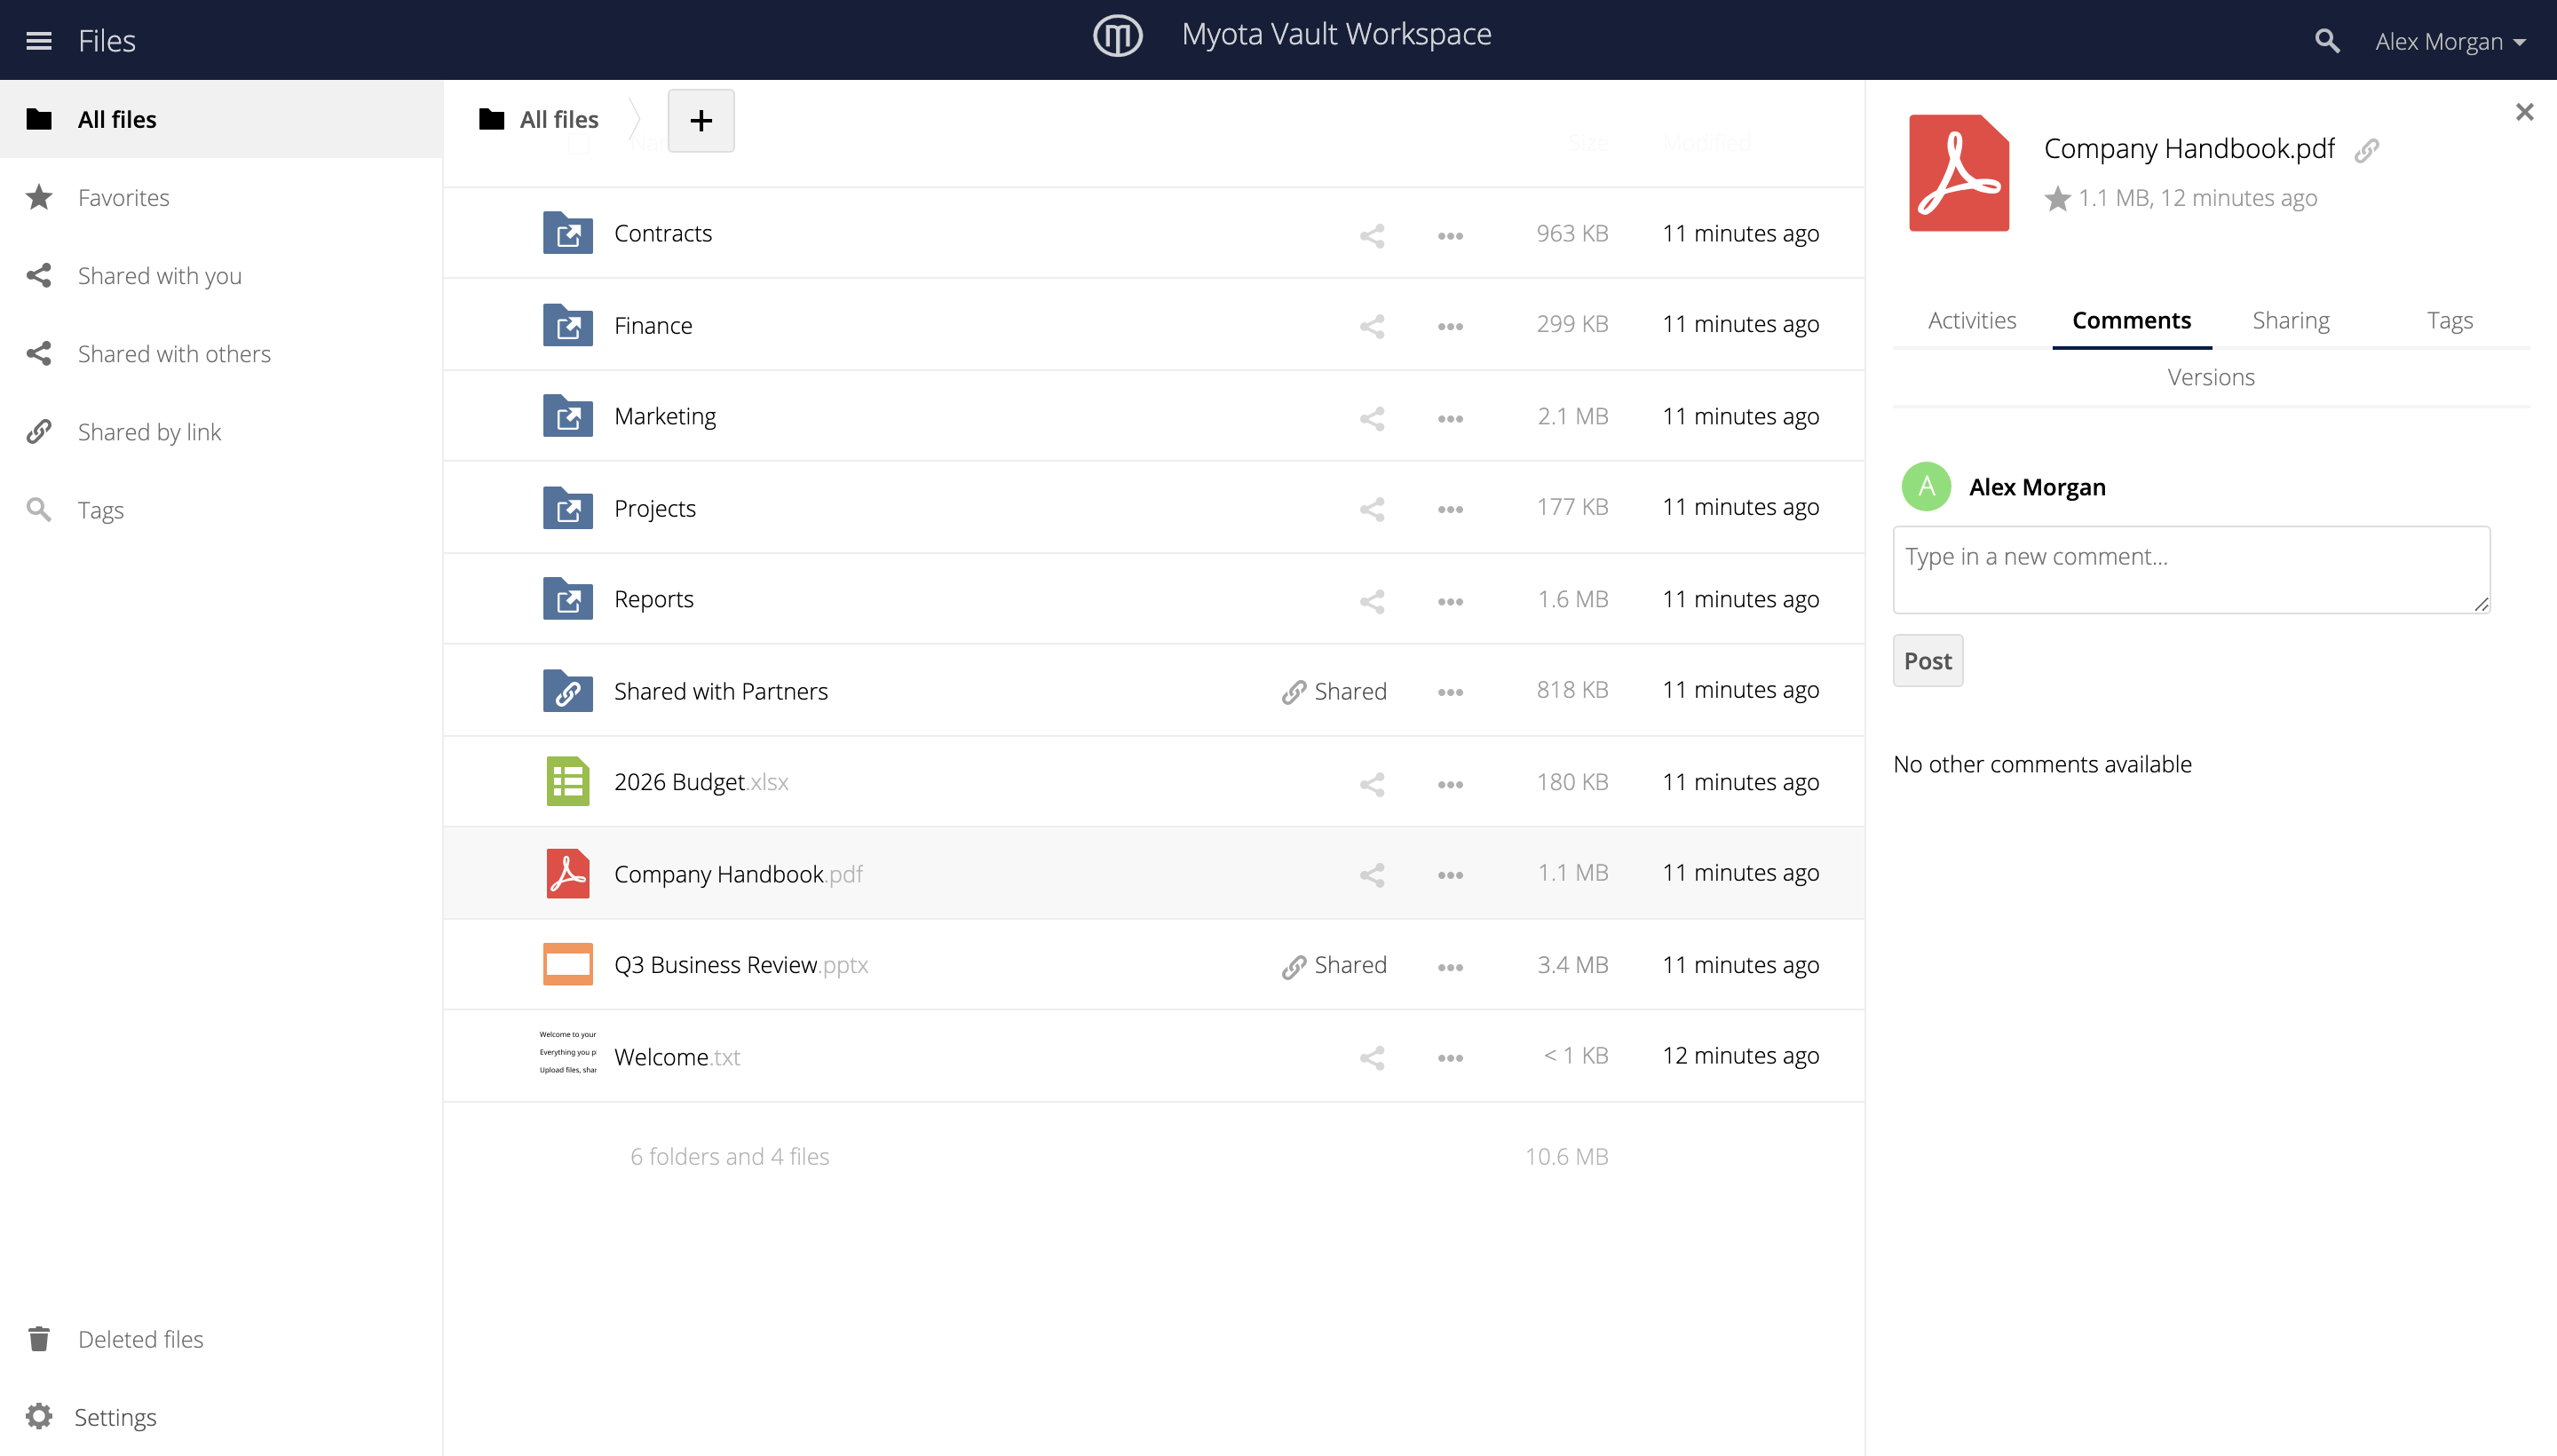Viewport: 2557px width, 1456px height.
Task: Open Shared link on Q3 Business Review
Action: coord(1334,965)
